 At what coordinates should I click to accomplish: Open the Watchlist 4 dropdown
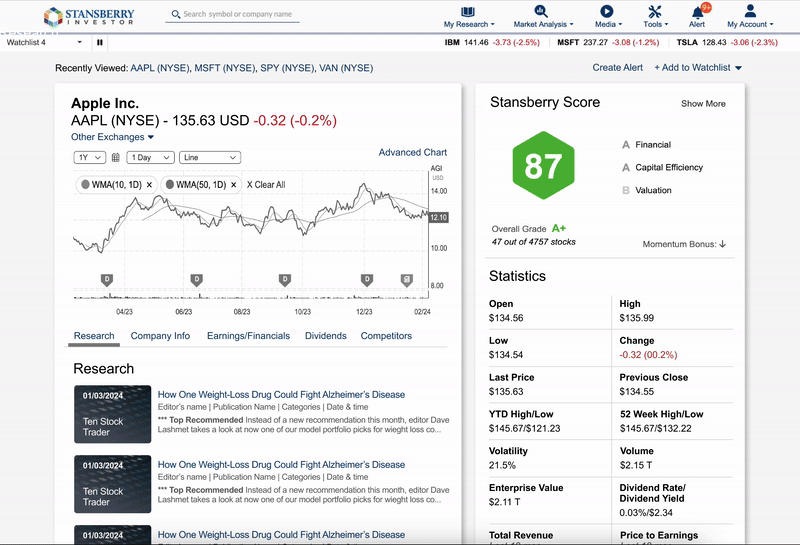pyautogui.click(x=44, y=42)
